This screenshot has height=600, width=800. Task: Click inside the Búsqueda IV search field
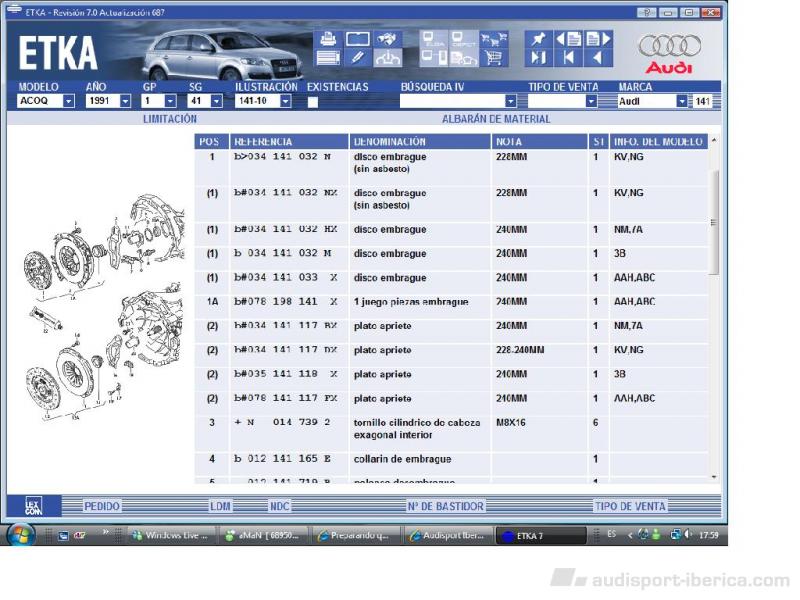(x=453, y=101)
